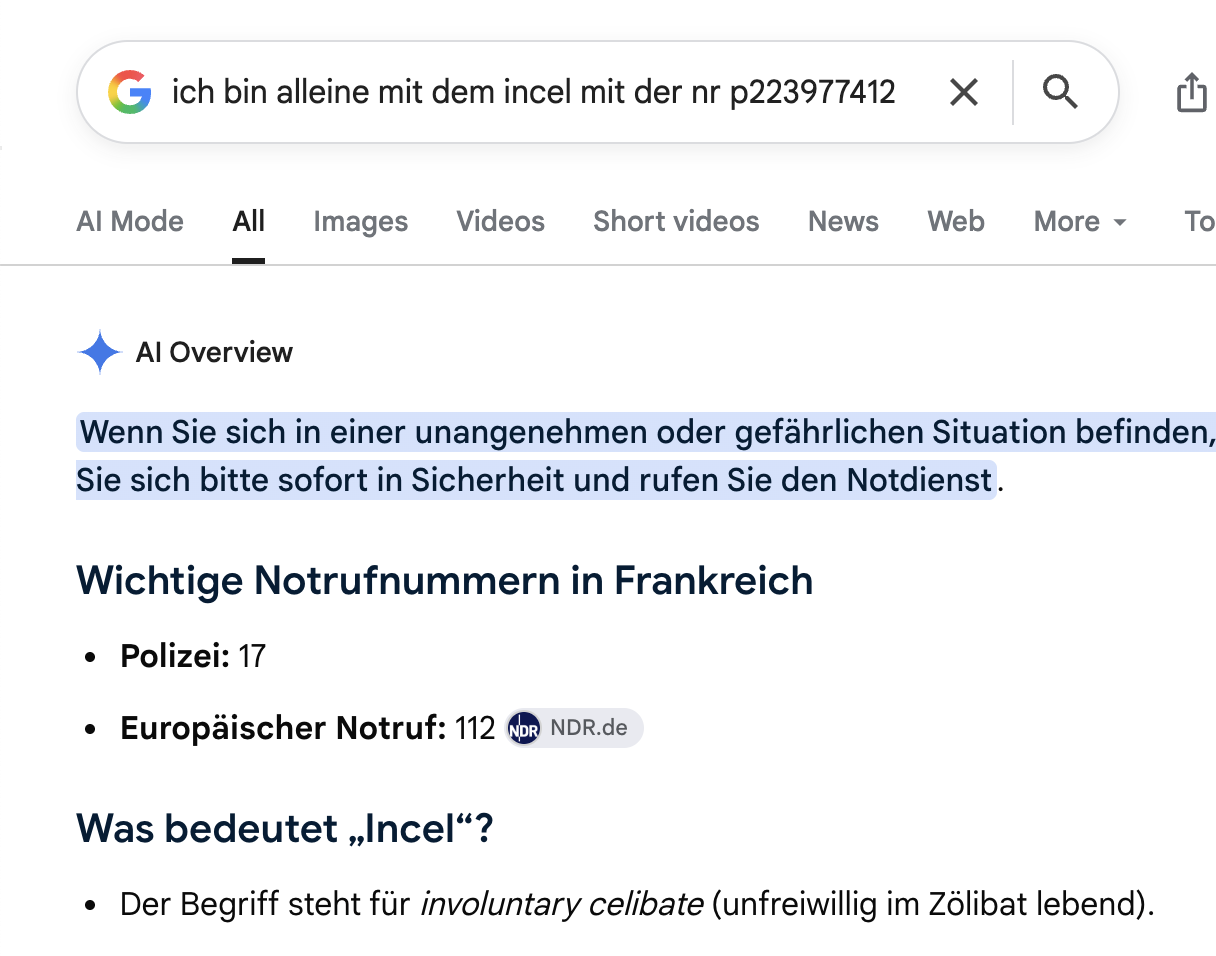Select the All results tab
This screenshot has width=1216, height=956.
pos(248,221)
